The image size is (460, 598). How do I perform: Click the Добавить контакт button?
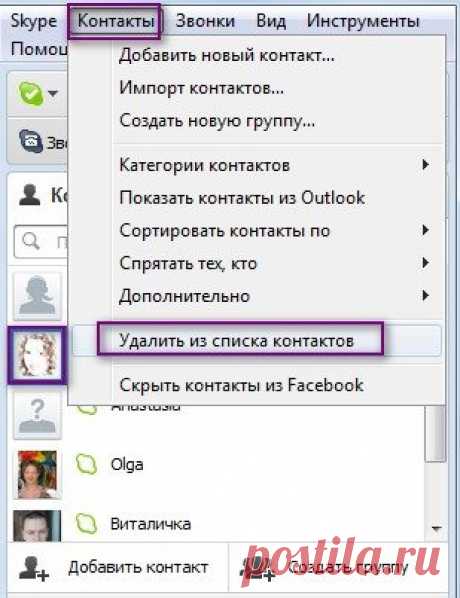tap(117, 567)
